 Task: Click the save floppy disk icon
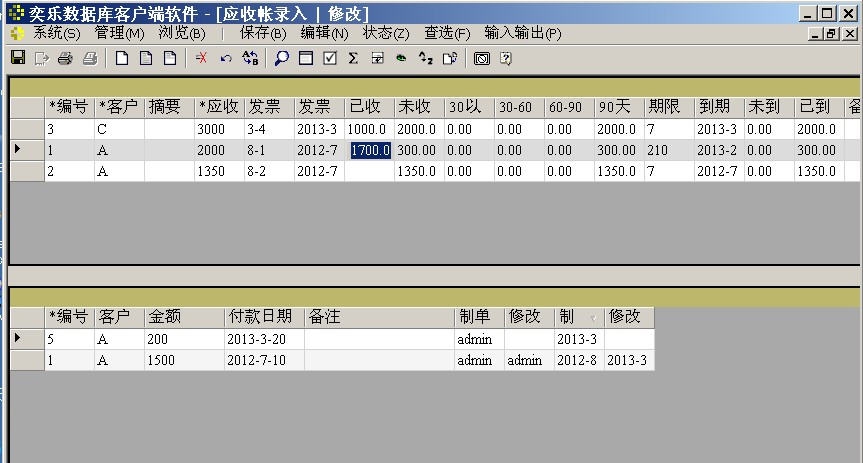[18, 58]
